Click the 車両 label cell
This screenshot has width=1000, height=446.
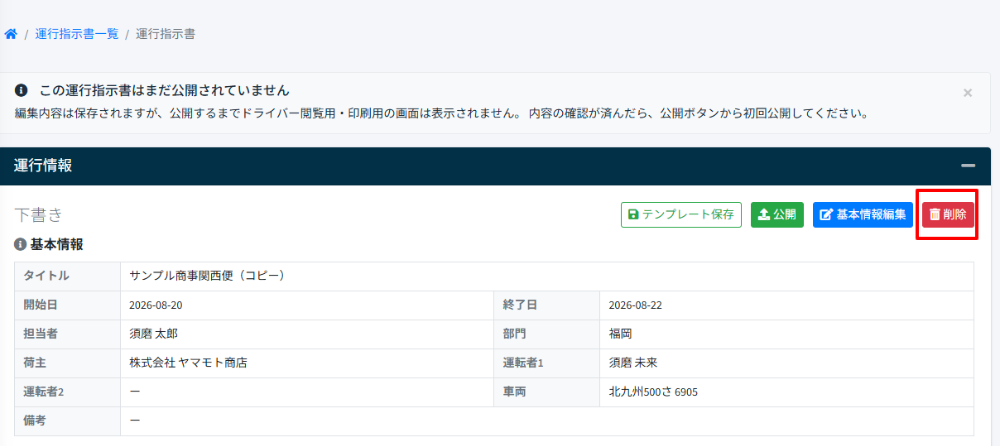click(x=547, y=392)
